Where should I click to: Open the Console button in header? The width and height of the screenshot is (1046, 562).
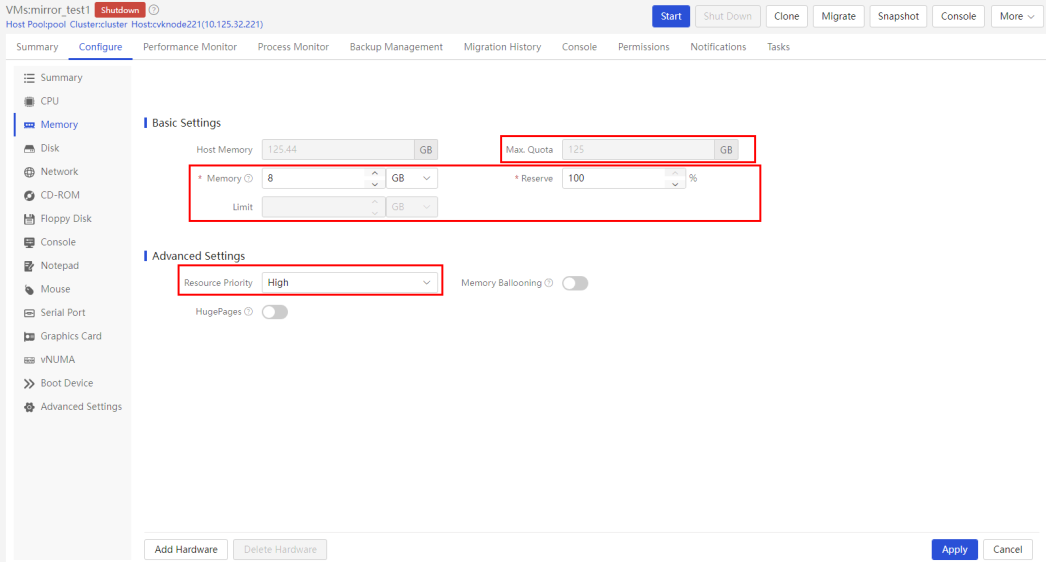(x=959, y=16)
